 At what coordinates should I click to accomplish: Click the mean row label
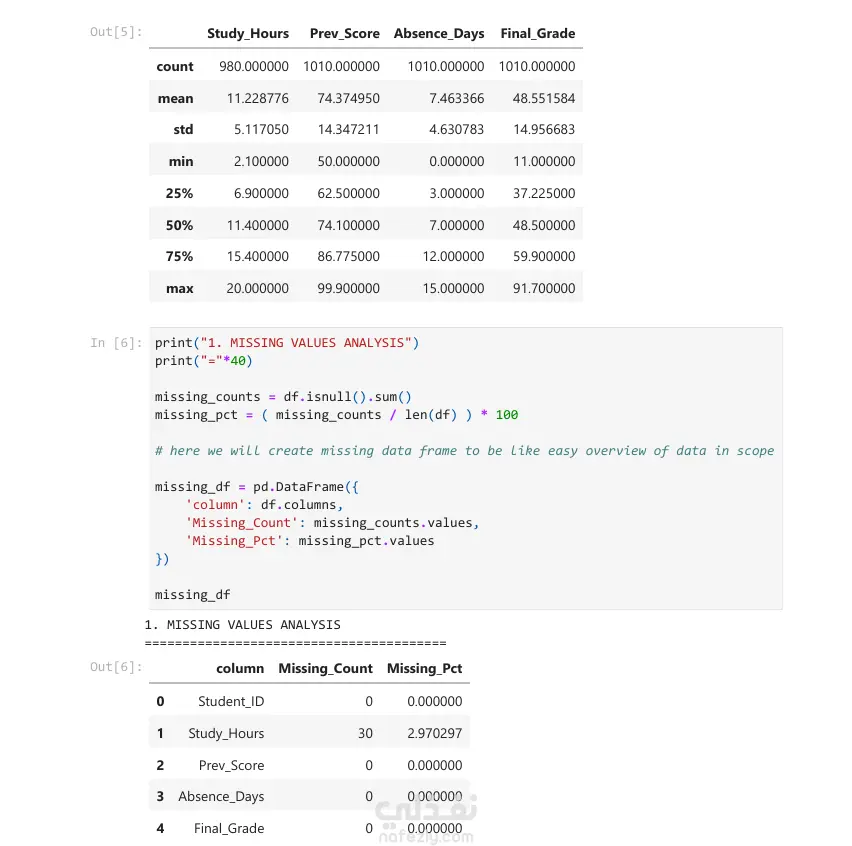[x=176, y=98]
